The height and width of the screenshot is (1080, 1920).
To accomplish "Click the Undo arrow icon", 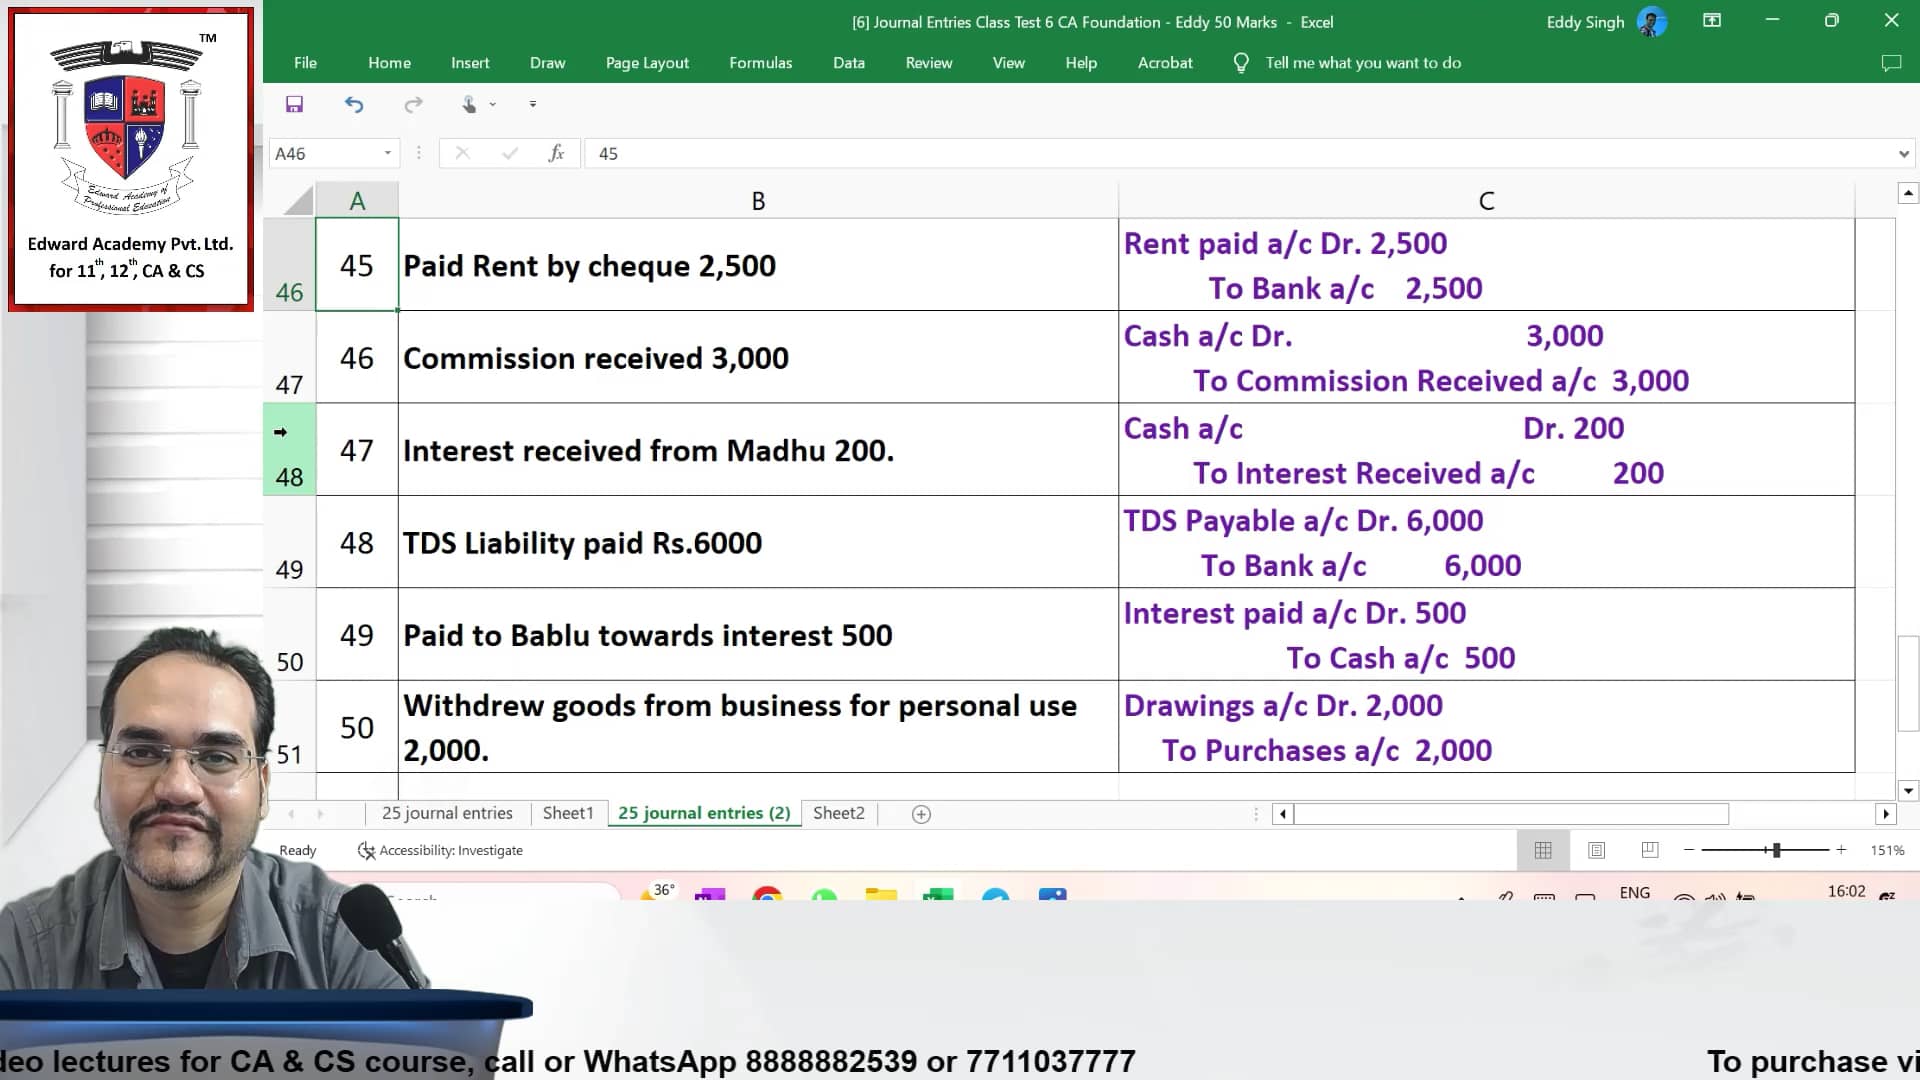I will [354, 104].
